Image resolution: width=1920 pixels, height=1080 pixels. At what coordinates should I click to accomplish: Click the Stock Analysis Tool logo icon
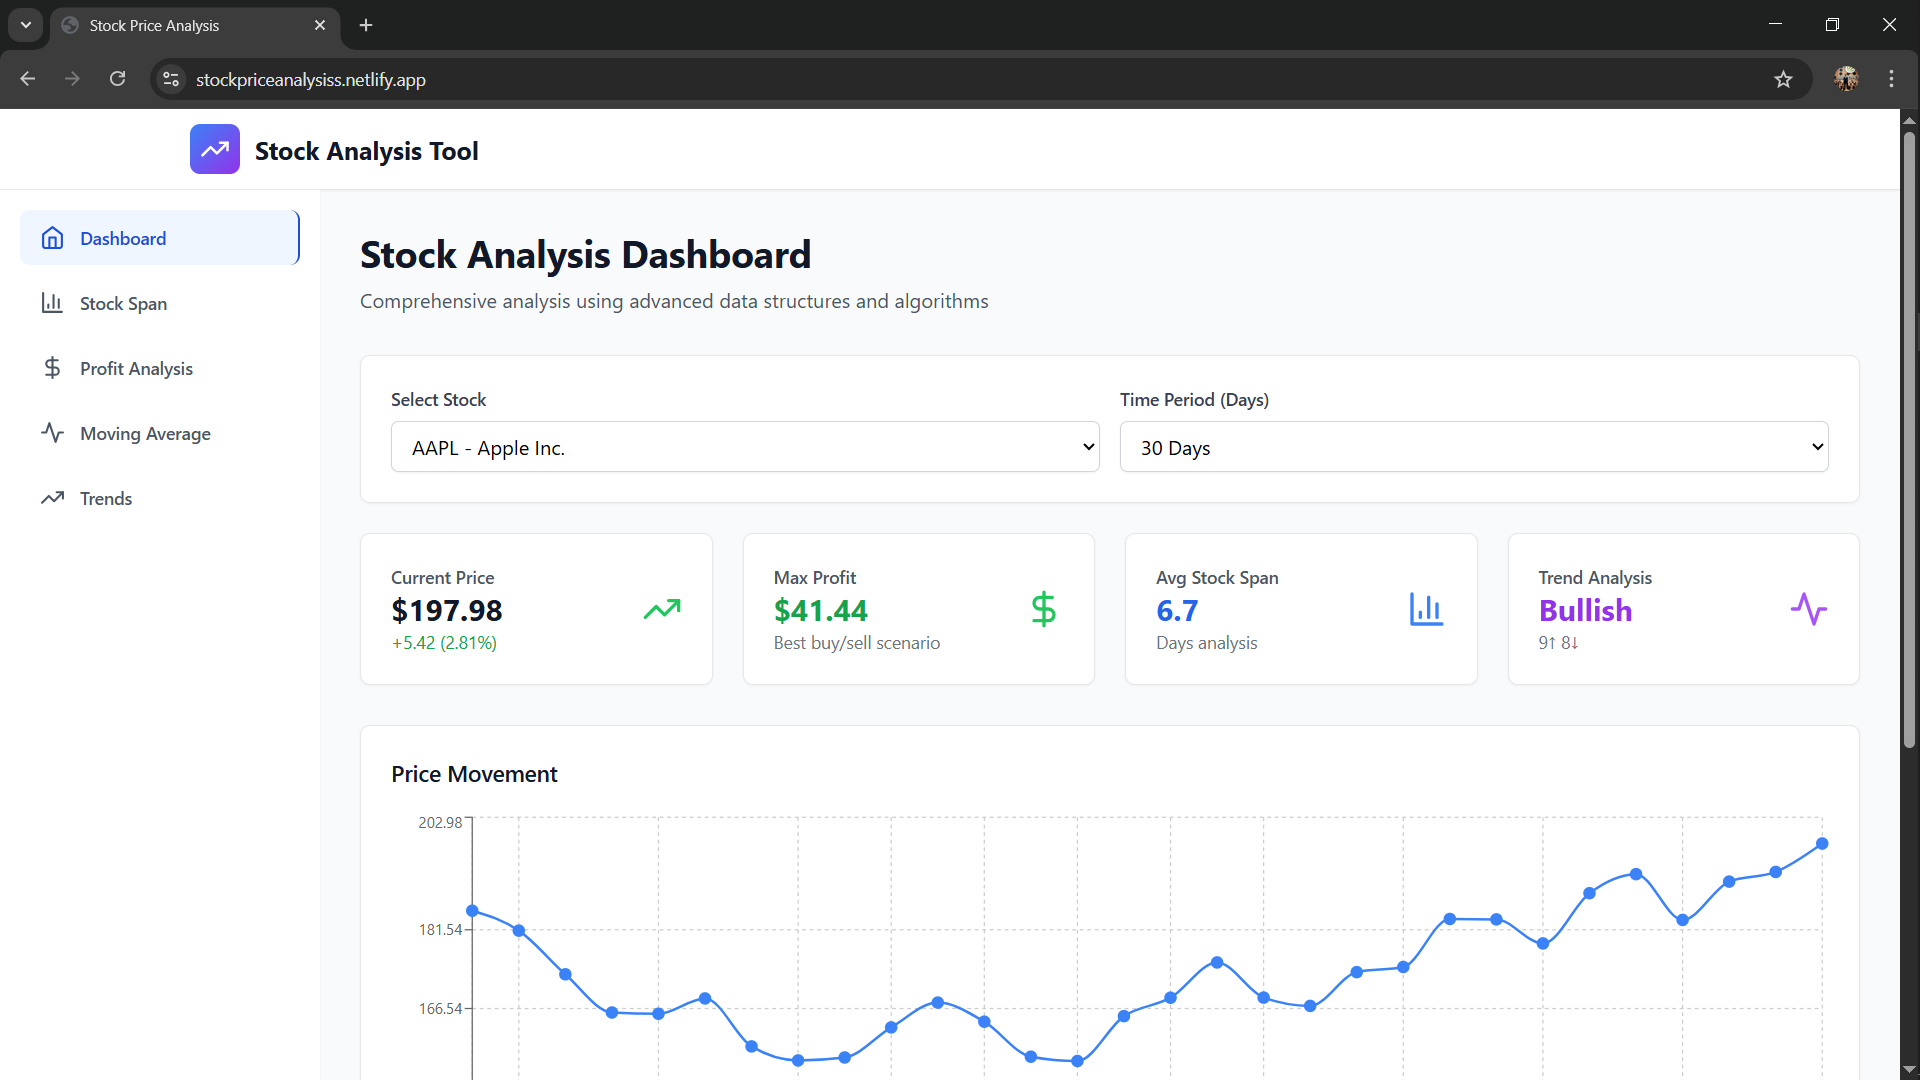[214, 149]
